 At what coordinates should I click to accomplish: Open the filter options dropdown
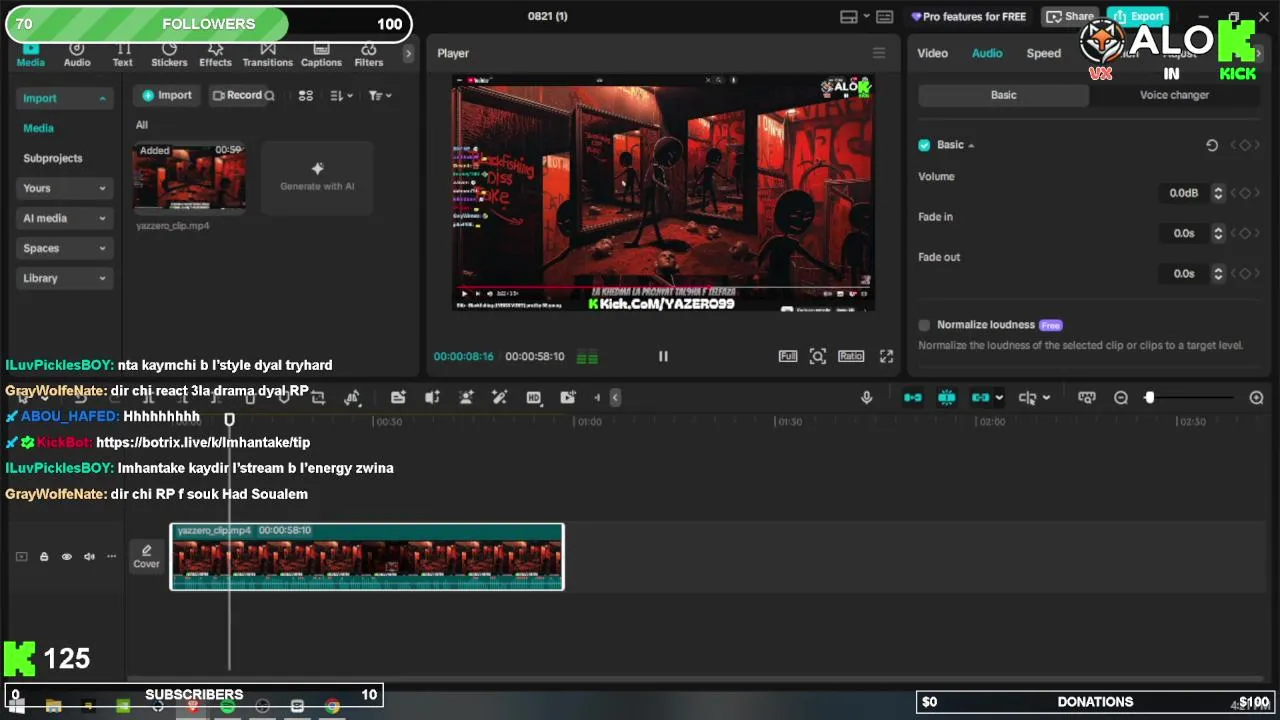pyautogui.click(x=380, y=95)
